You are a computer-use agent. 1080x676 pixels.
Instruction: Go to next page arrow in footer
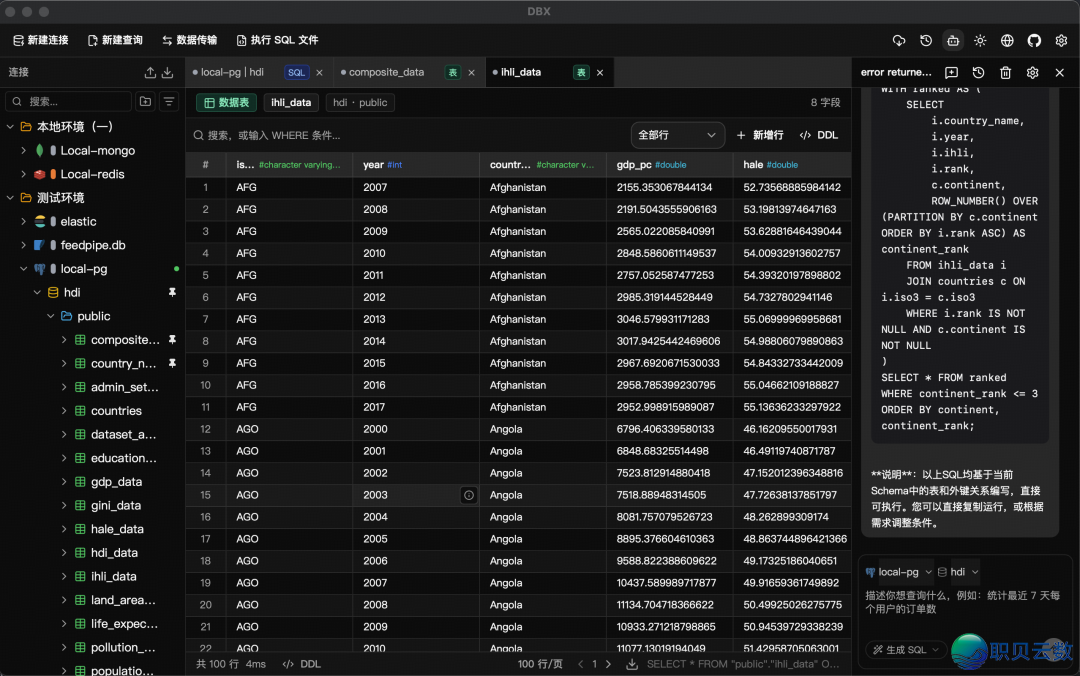(608, 664)
